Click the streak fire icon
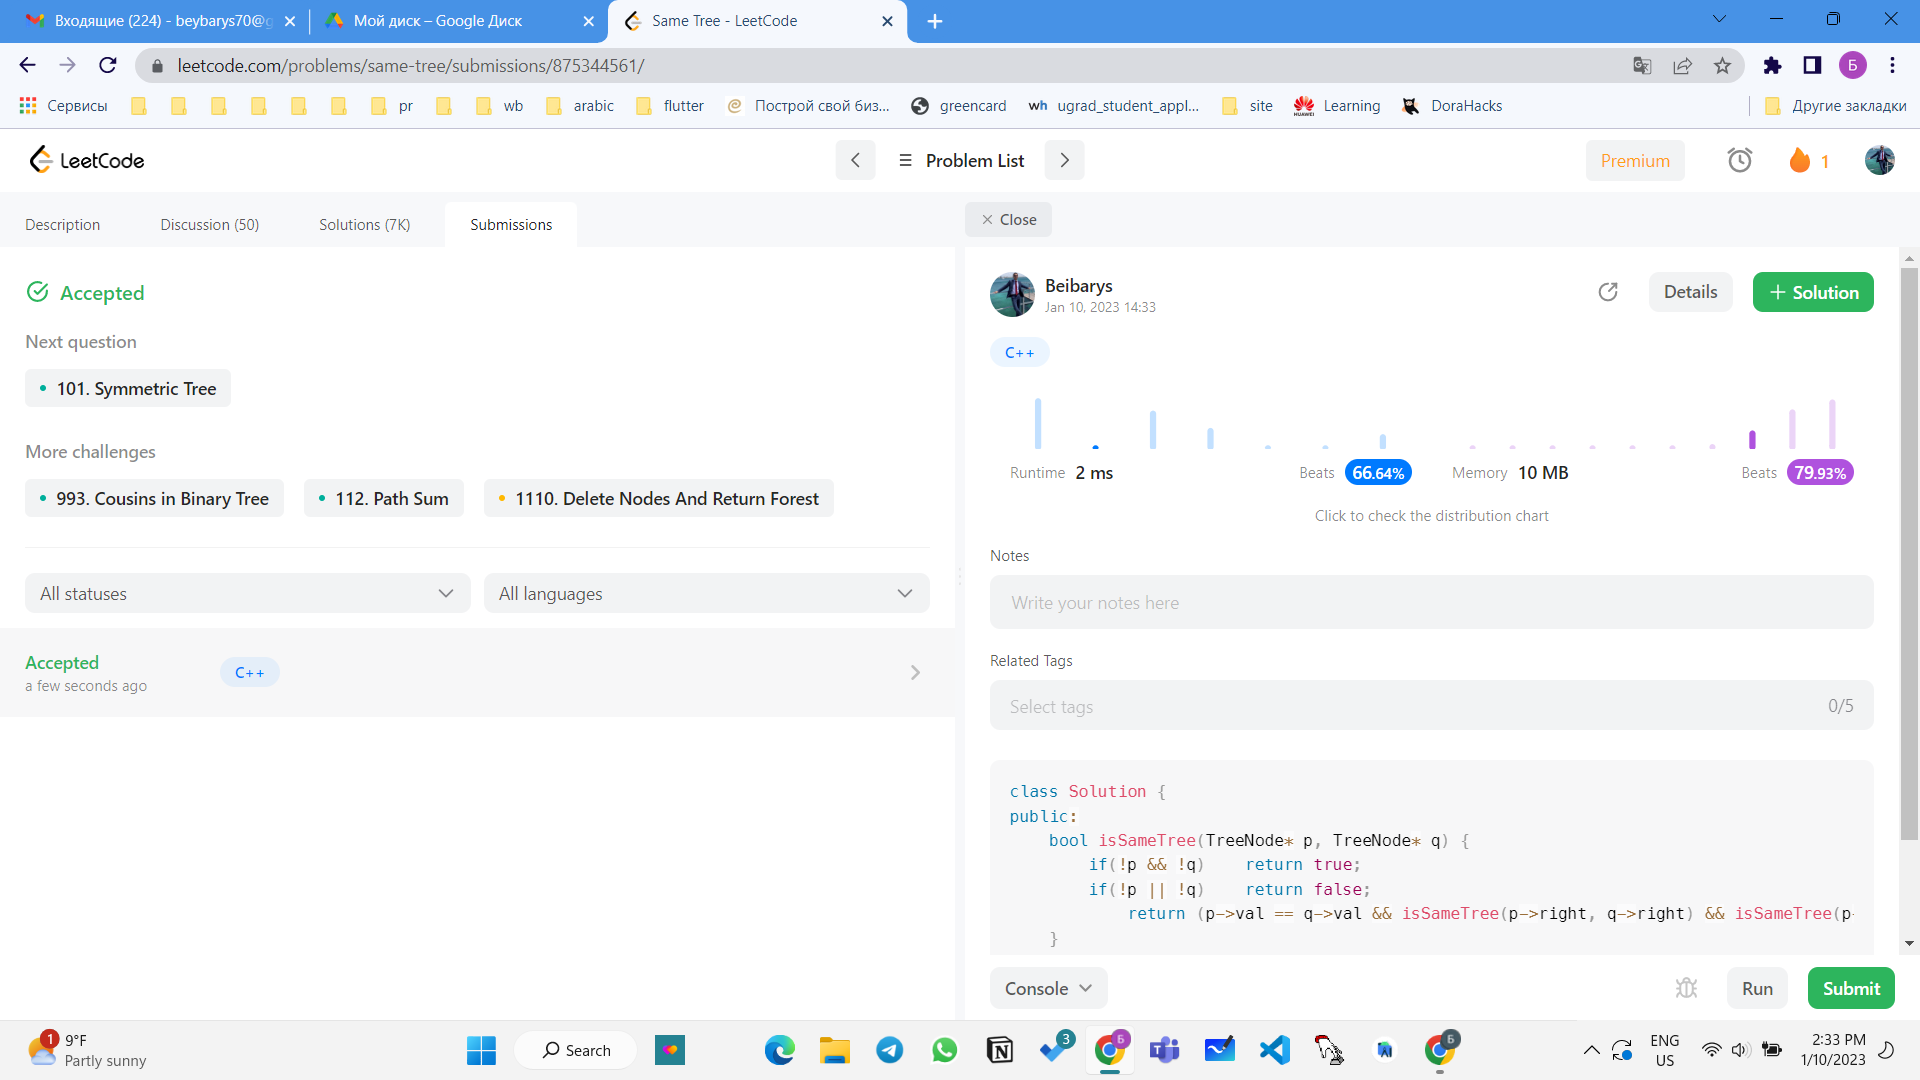Image resolution: width=1920 pixels, height=1080 pixels. pos(1799,160)
